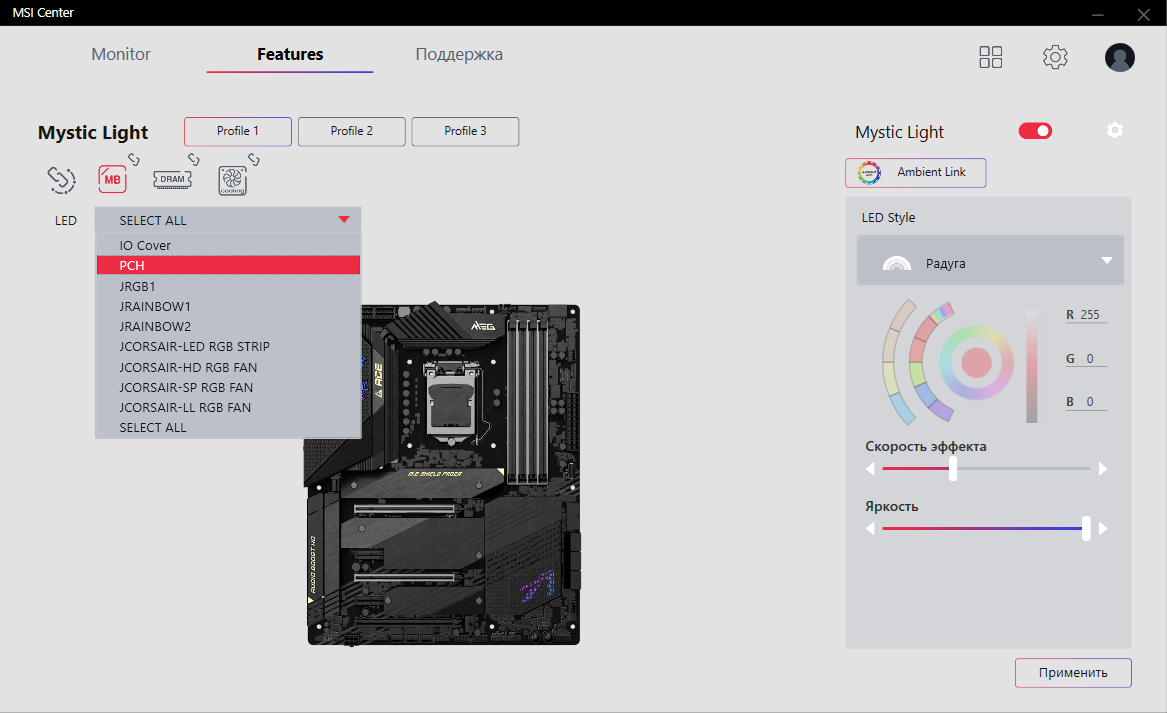The image size is (1167, 713).
Task: Open the user account avatar
Action: [x=1119, y=57]
